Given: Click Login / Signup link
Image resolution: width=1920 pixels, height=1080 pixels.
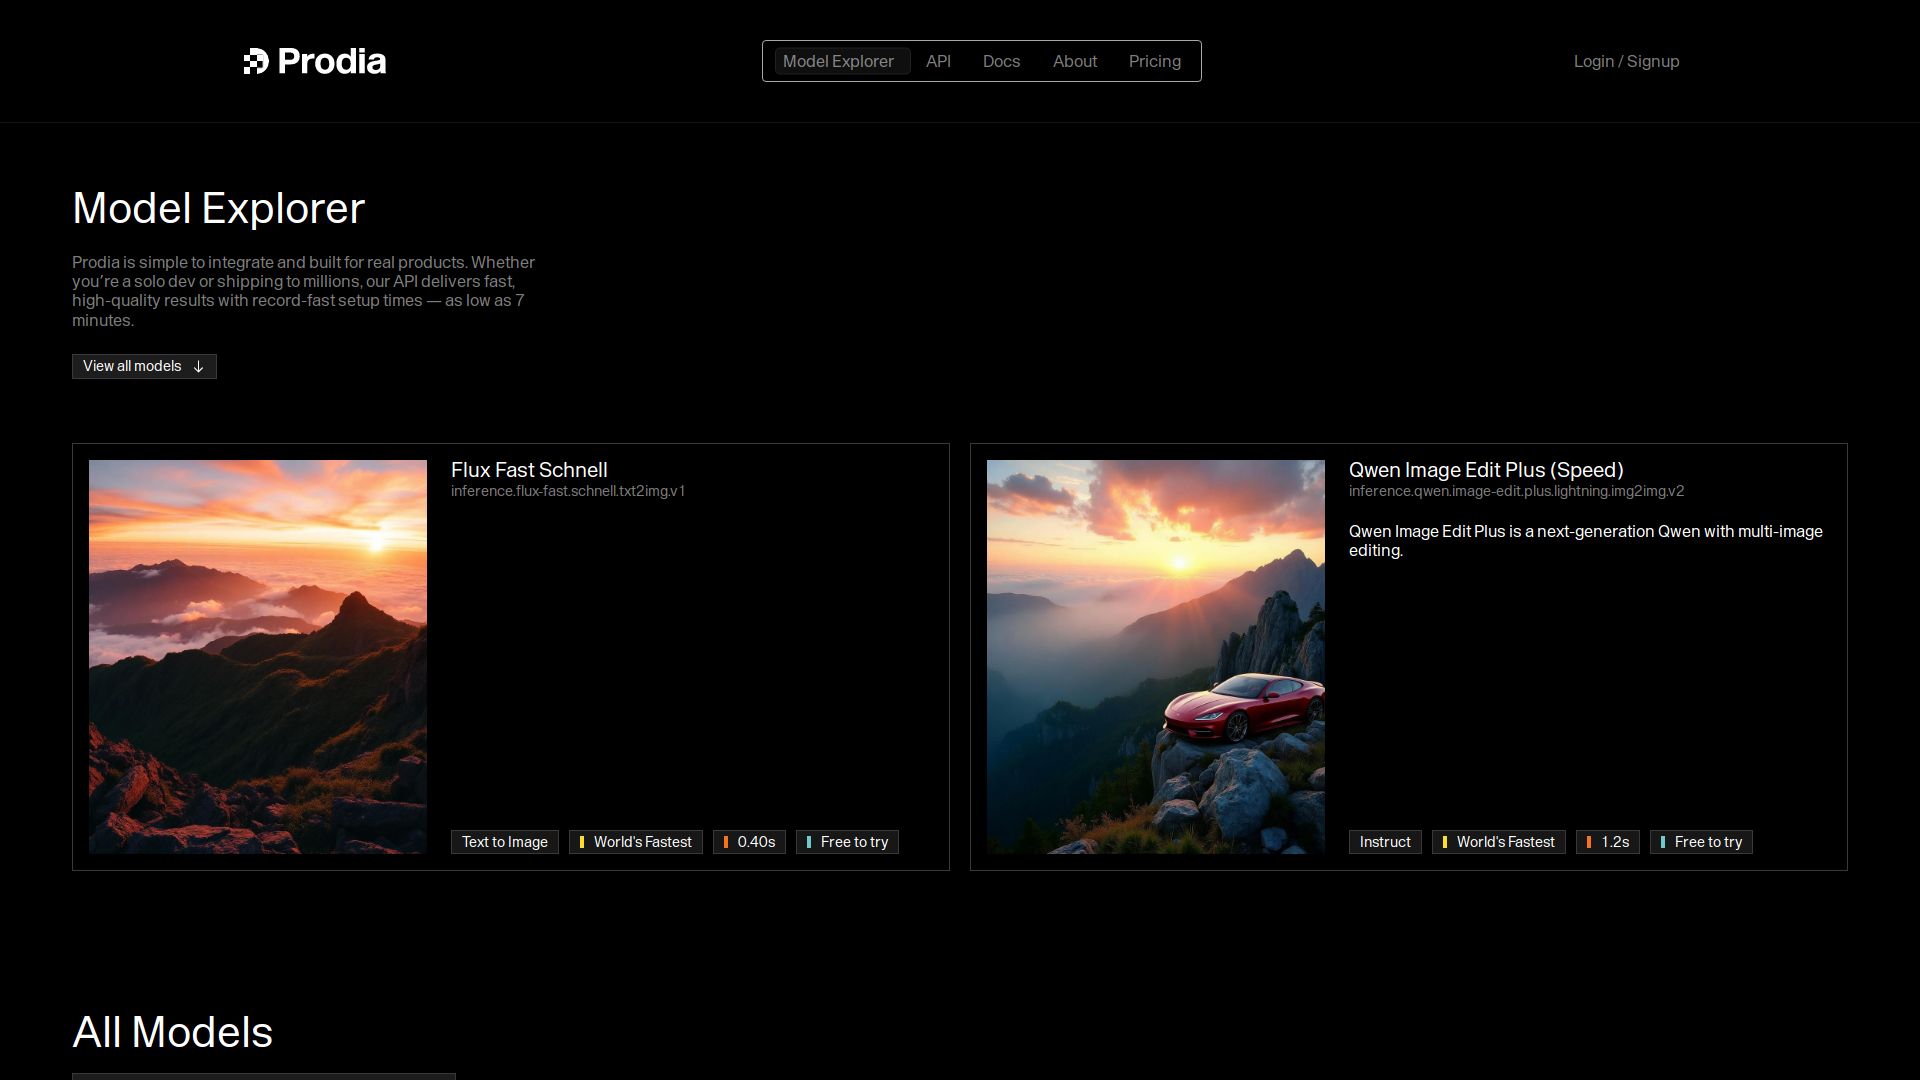Looking at the screenshot, I should tap(1626, 61).
